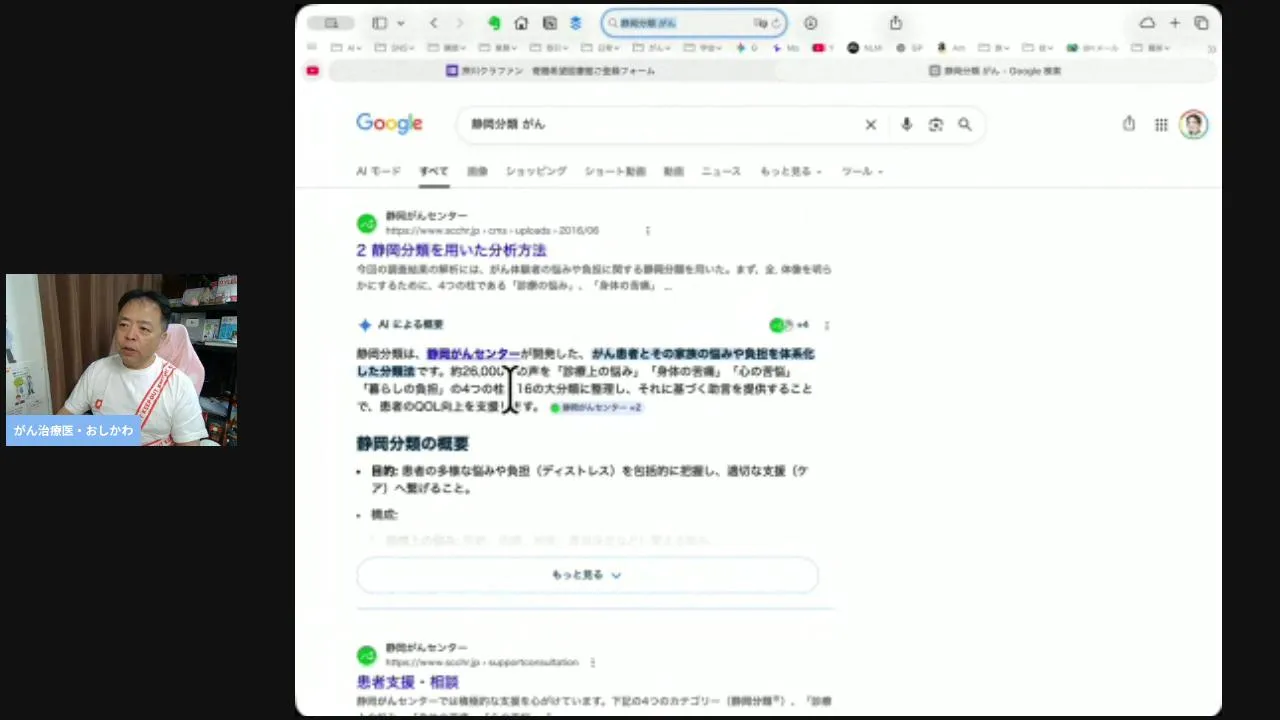Open options menu for first search result

[x=648, y=230]
